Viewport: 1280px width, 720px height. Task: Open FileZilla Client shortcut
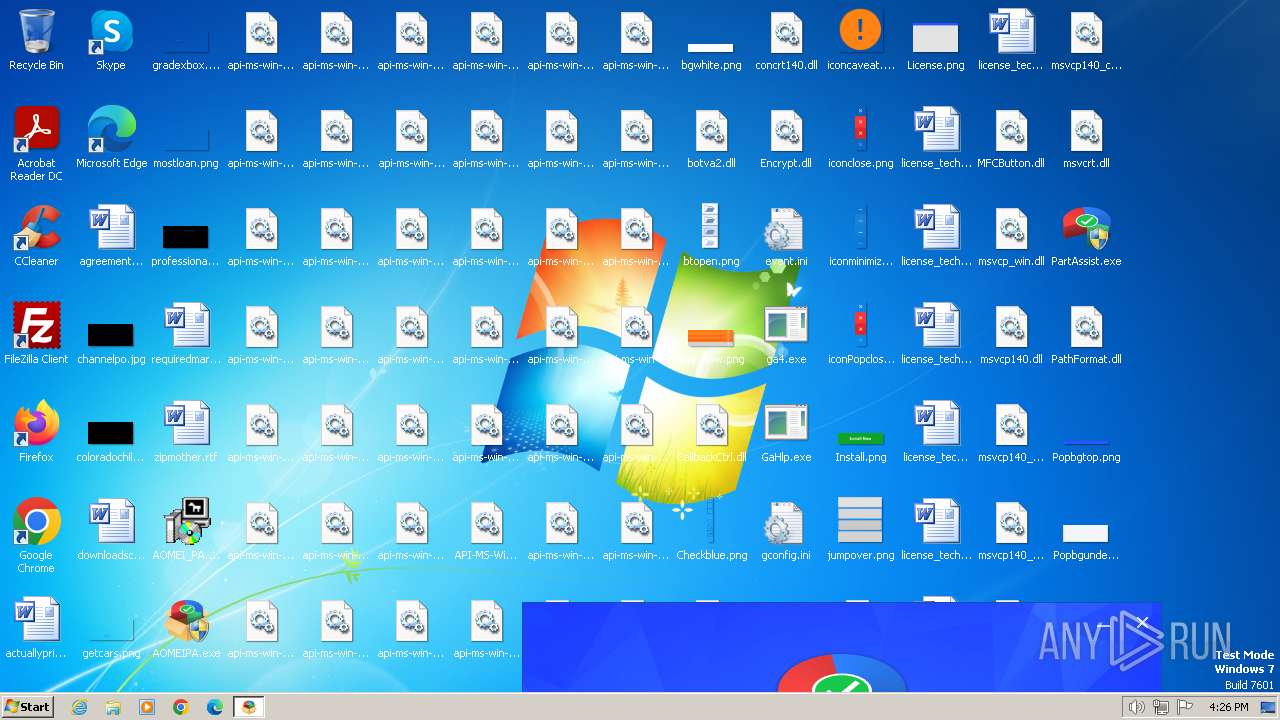pos(36,334)
